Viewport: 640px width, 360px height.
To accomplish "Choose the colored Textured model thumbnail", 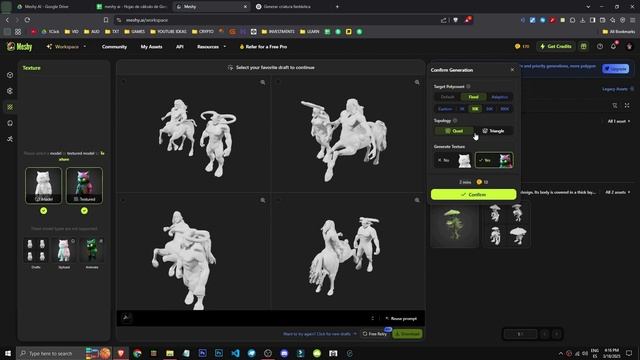I will tap(84, 185).
